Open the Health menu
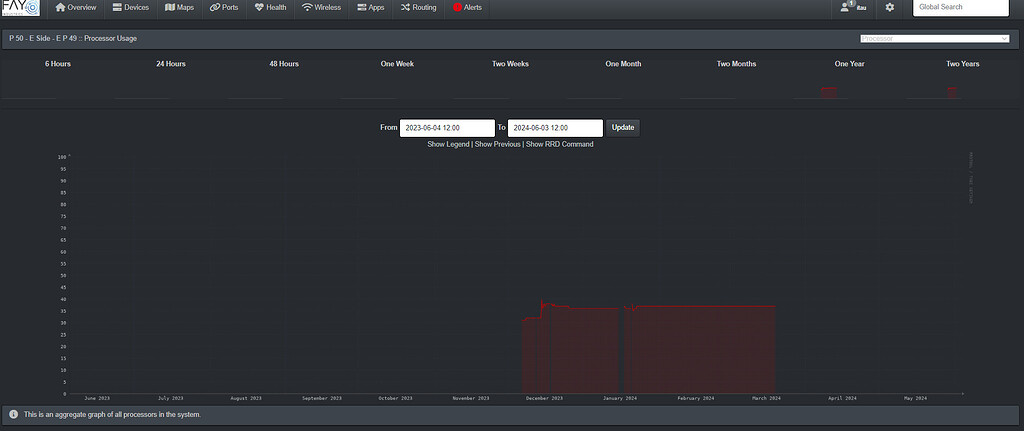Viewport: 1024px width, 431px height. (270, 8)
